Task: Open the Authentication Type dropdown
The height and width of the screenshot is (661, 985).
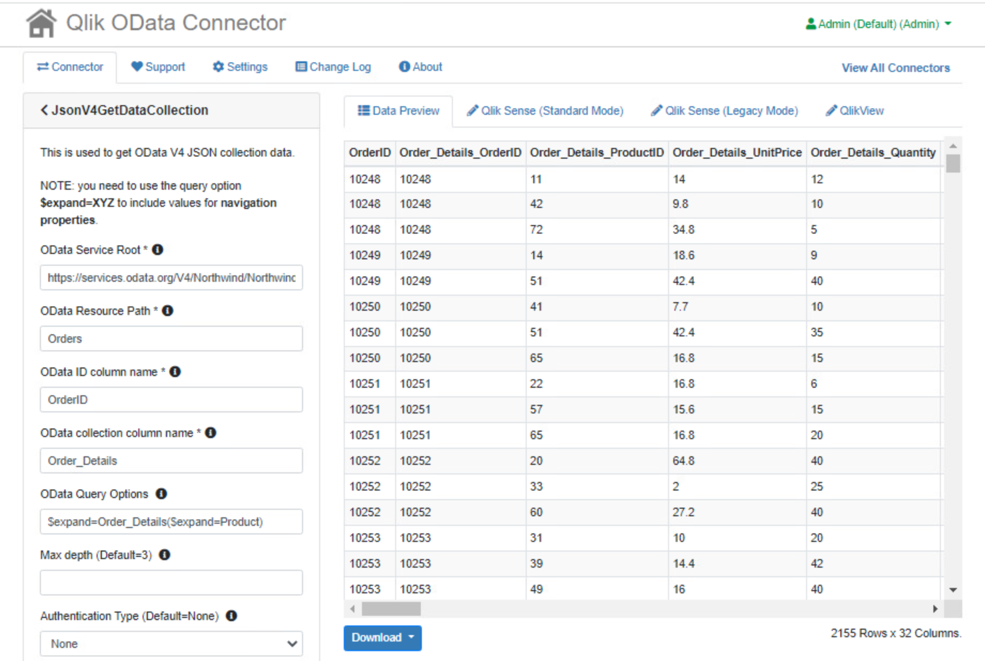Action: pyautogui.click(x=171, y=644)
